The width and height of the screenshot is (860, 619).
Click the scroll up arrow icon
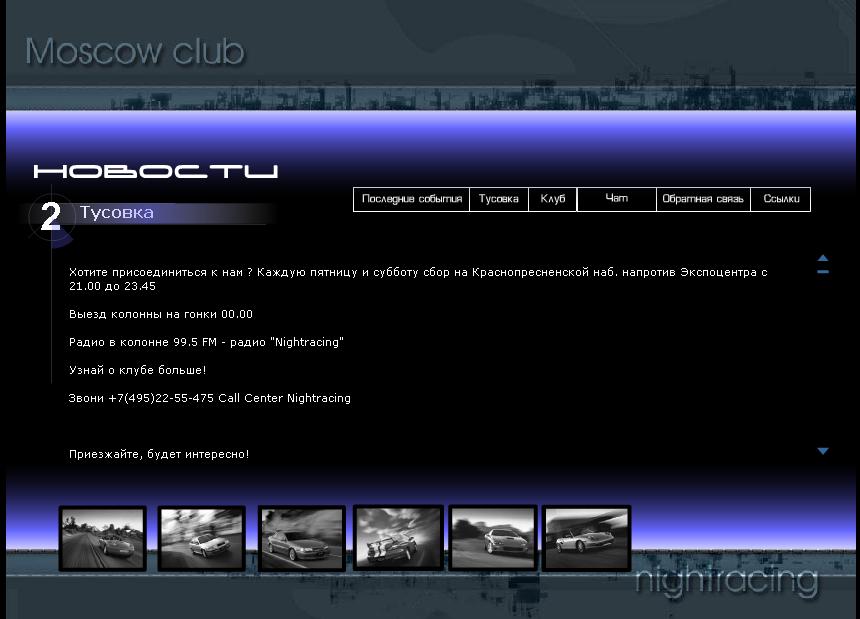pyautogui.click(x=823, y=258)
